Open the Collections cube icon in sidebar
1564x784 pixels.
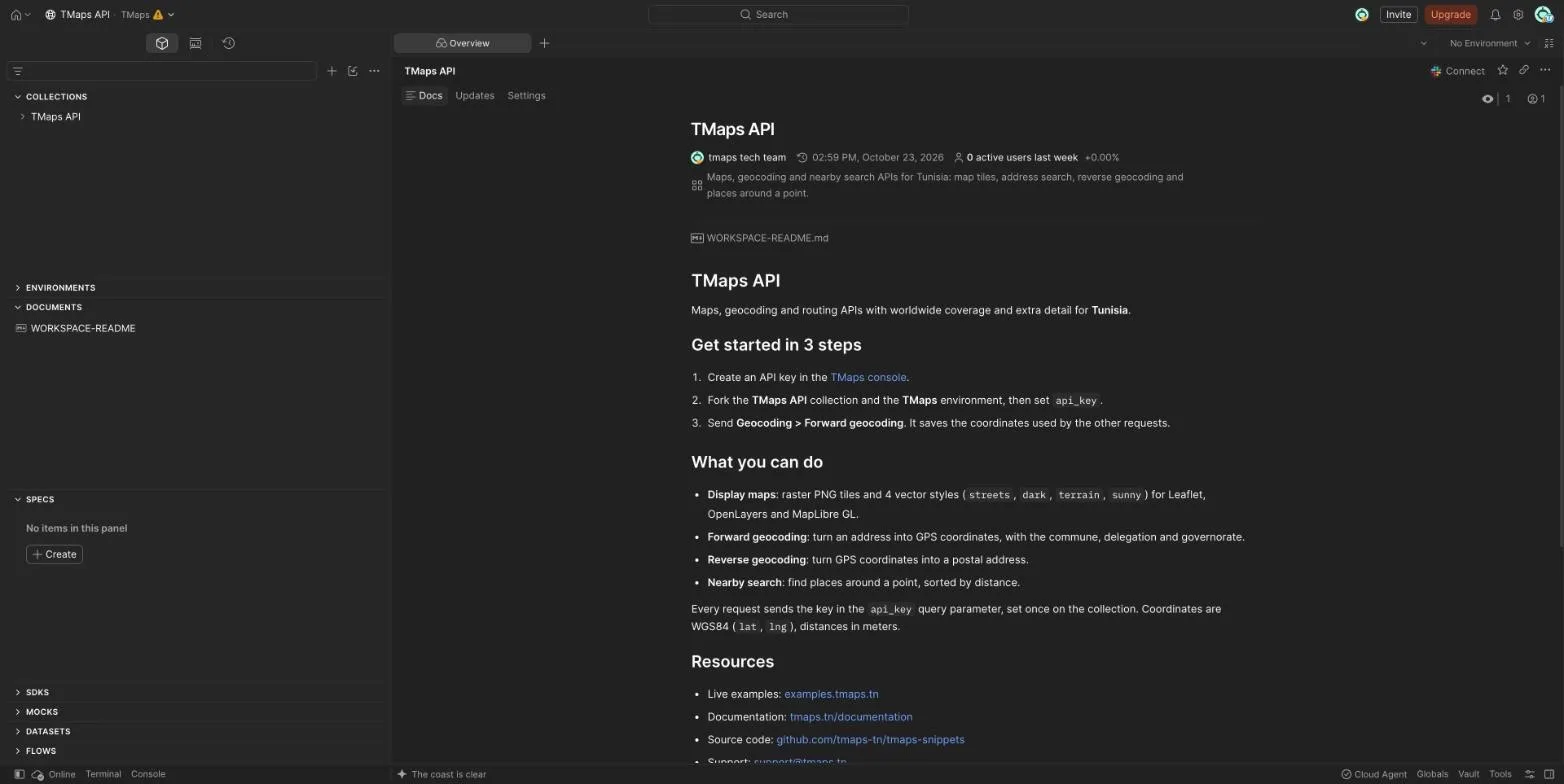[x=161, y=43]
